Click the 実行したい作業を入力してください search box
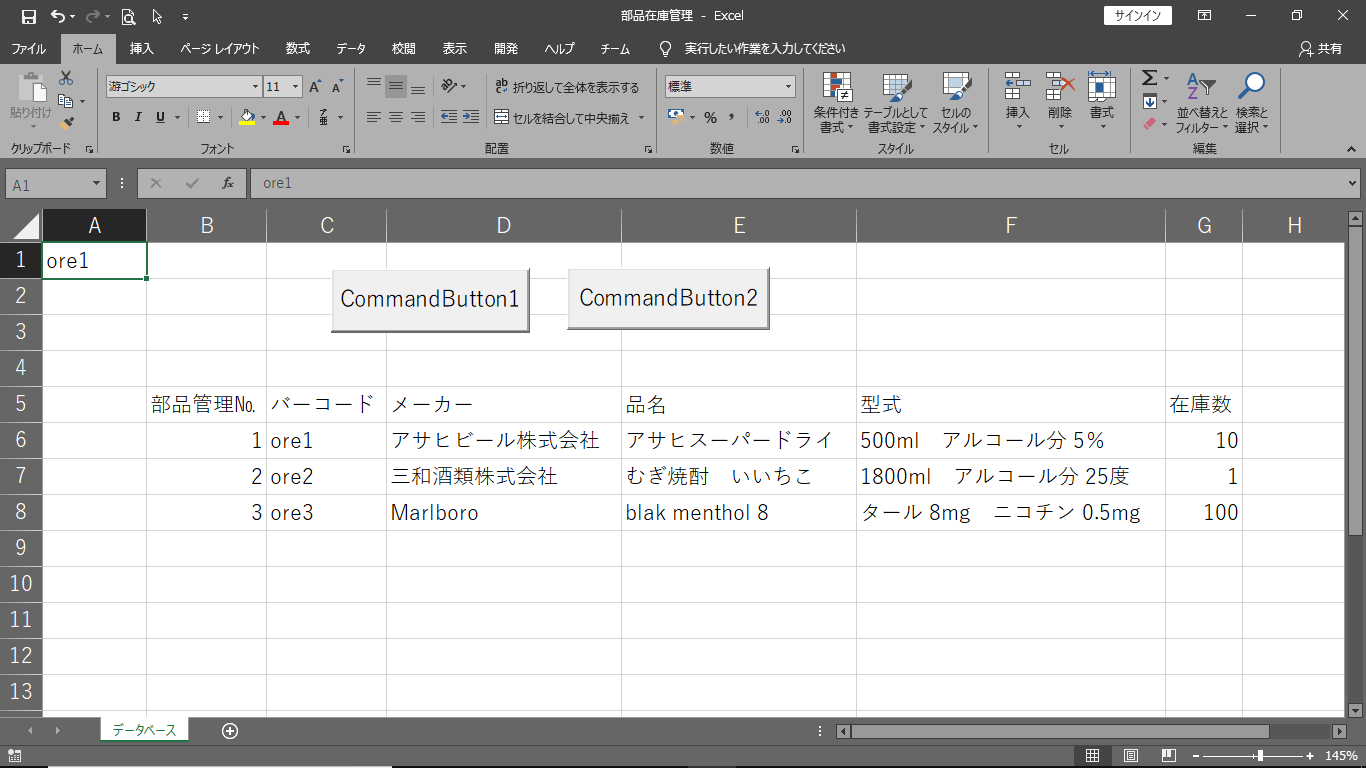1366x768 pixels. coord(765,48)
